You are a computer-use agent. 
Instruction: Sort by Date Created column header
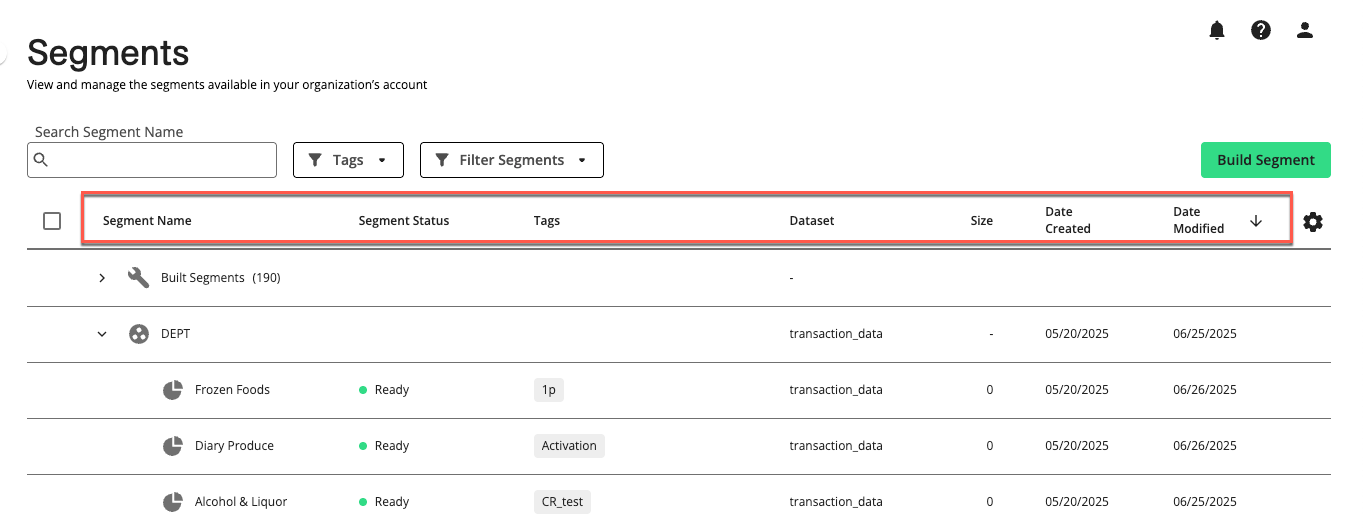pyautogui.click(x=1068, y=220)
